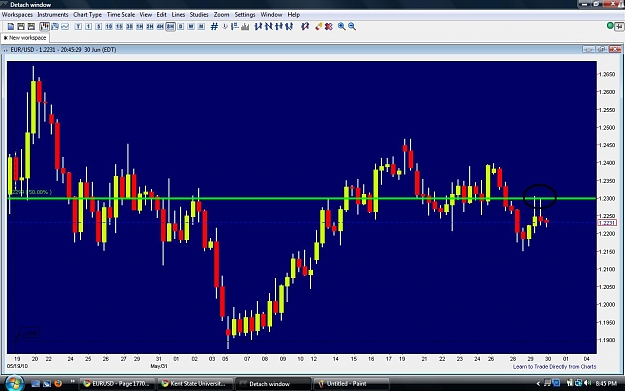Open the Instruments menu

[x=53, y=15]
